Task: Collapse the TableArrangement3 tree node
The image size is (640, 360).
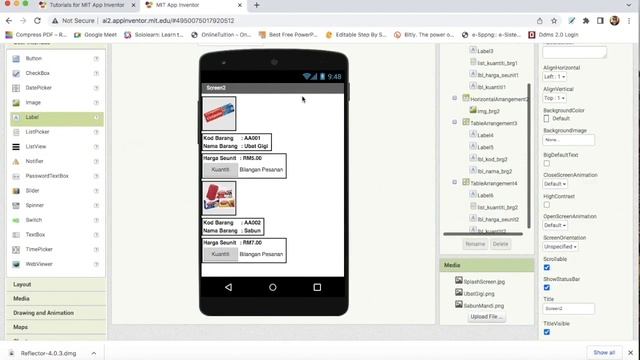Action: [454, 122]
